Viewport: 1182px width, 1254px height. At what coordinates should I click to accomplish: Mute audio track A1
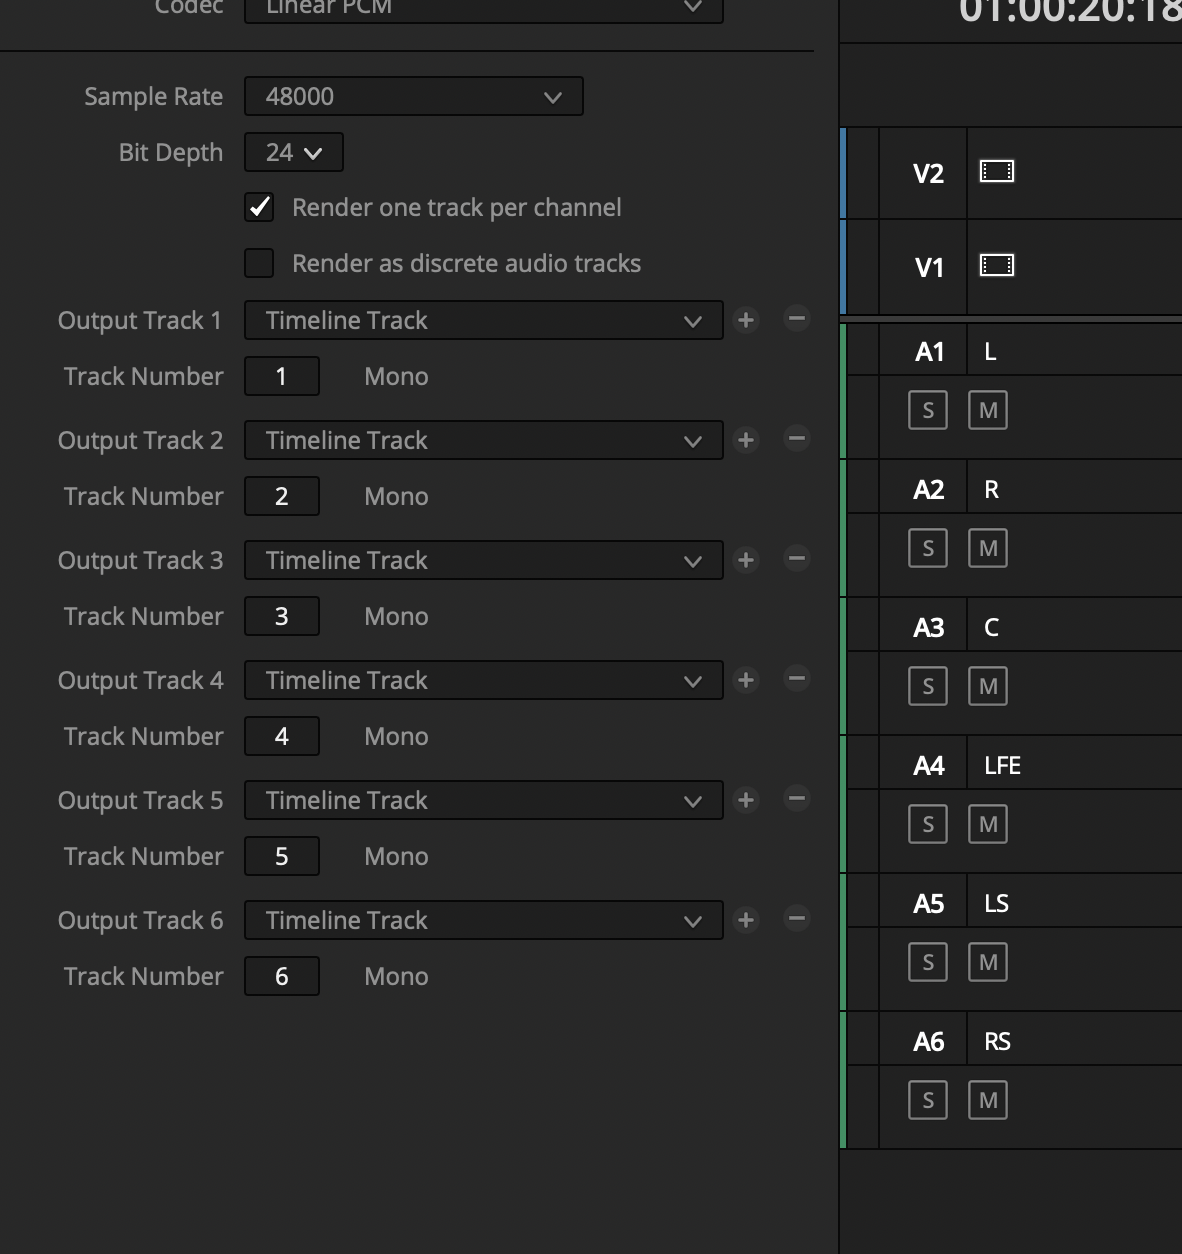tap(988, 410)
